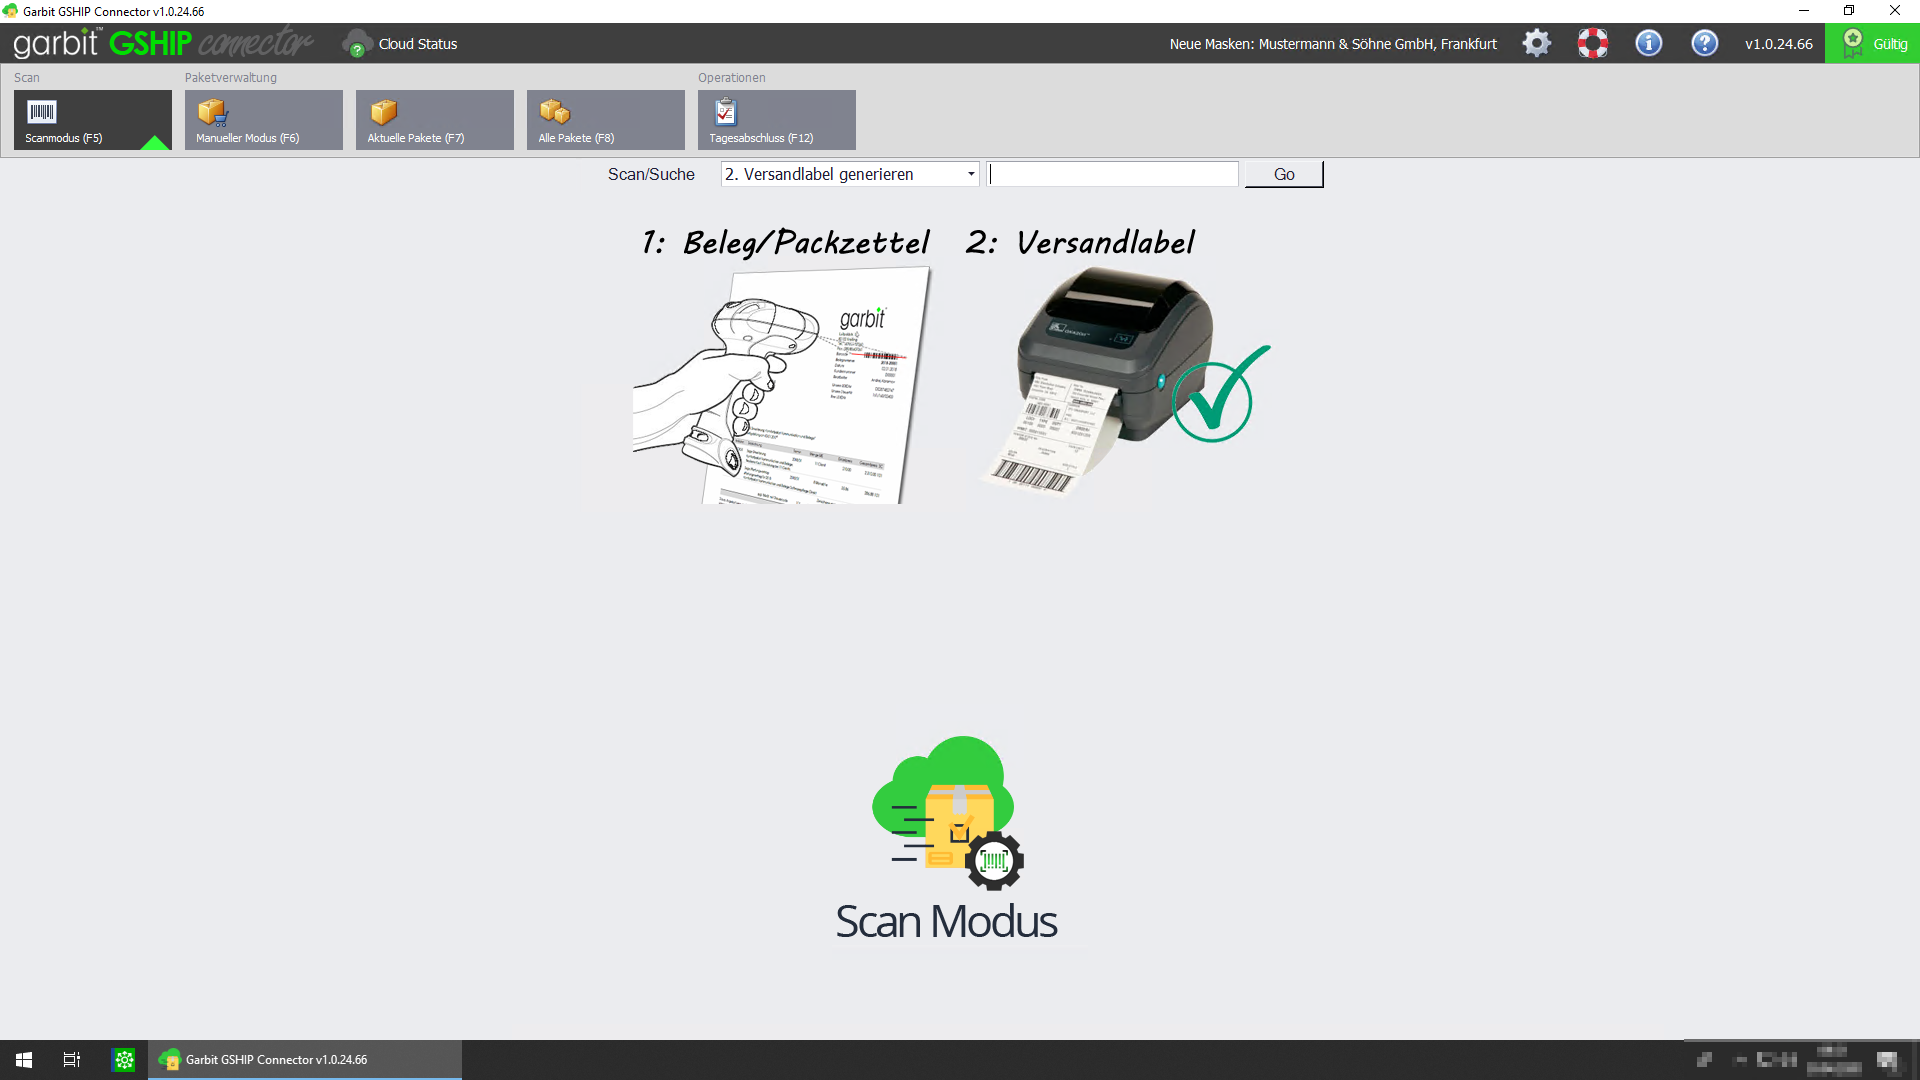This screenshot has height=1080, width=1920.
Task: Click the green Gültig license badge
Action: [1872, 44]
